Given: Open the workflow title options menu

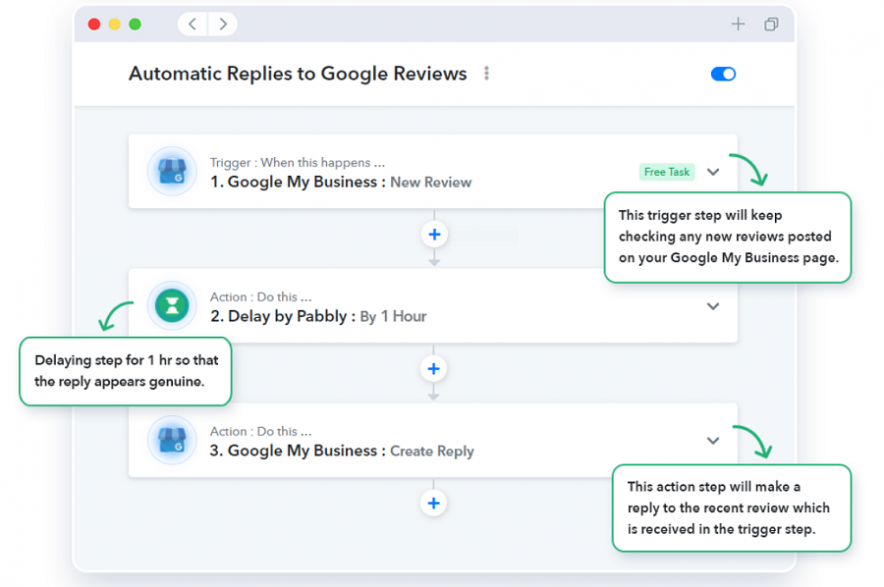Looking at the screenshot, I should [486, 73].
